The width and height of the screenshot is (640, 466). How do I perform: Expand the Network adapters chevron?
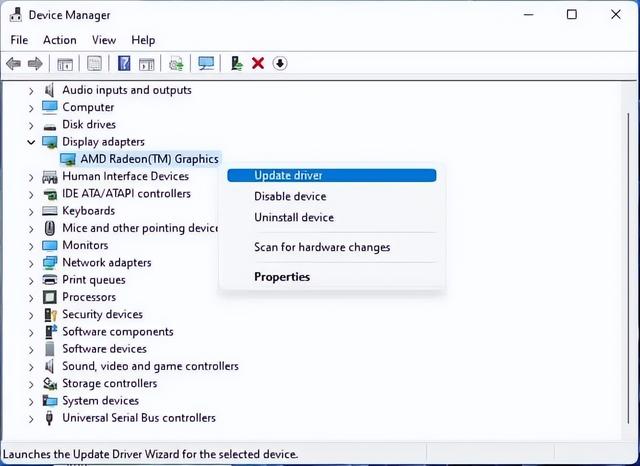click(x=31, y=263)
